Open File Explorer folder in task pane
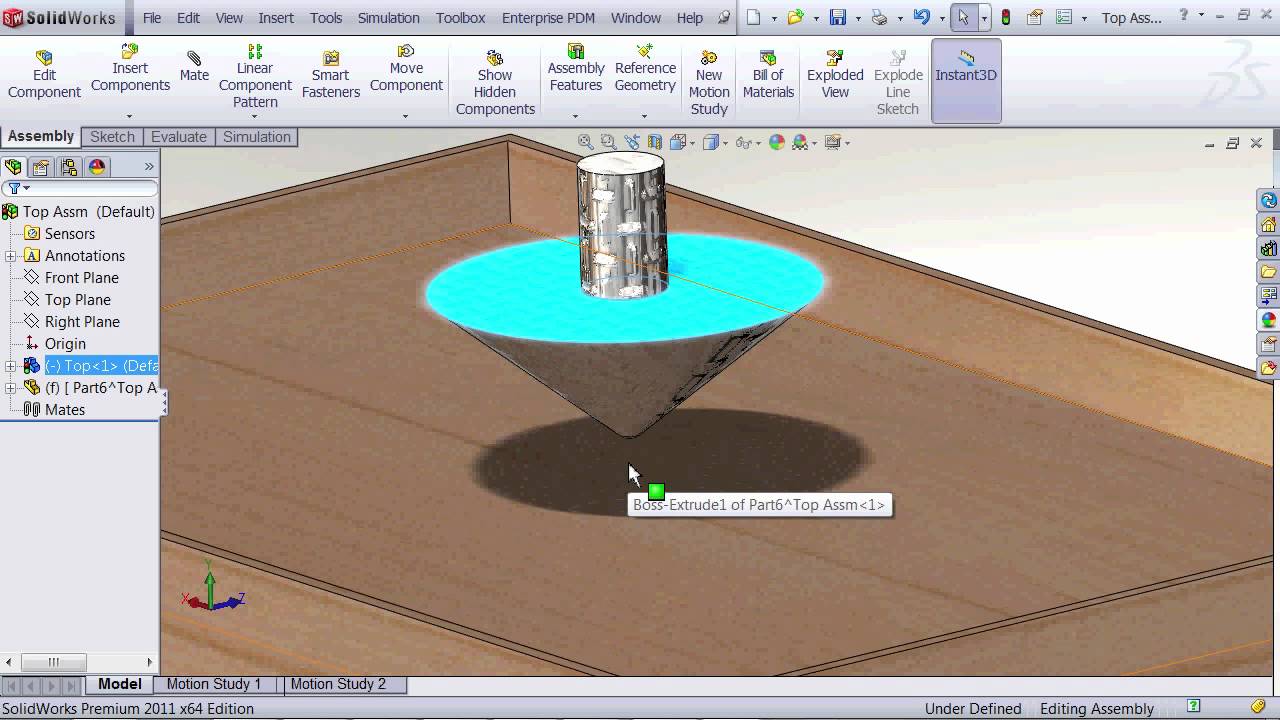This screenshot has height=720, width=1280. tap(1269, 271)
